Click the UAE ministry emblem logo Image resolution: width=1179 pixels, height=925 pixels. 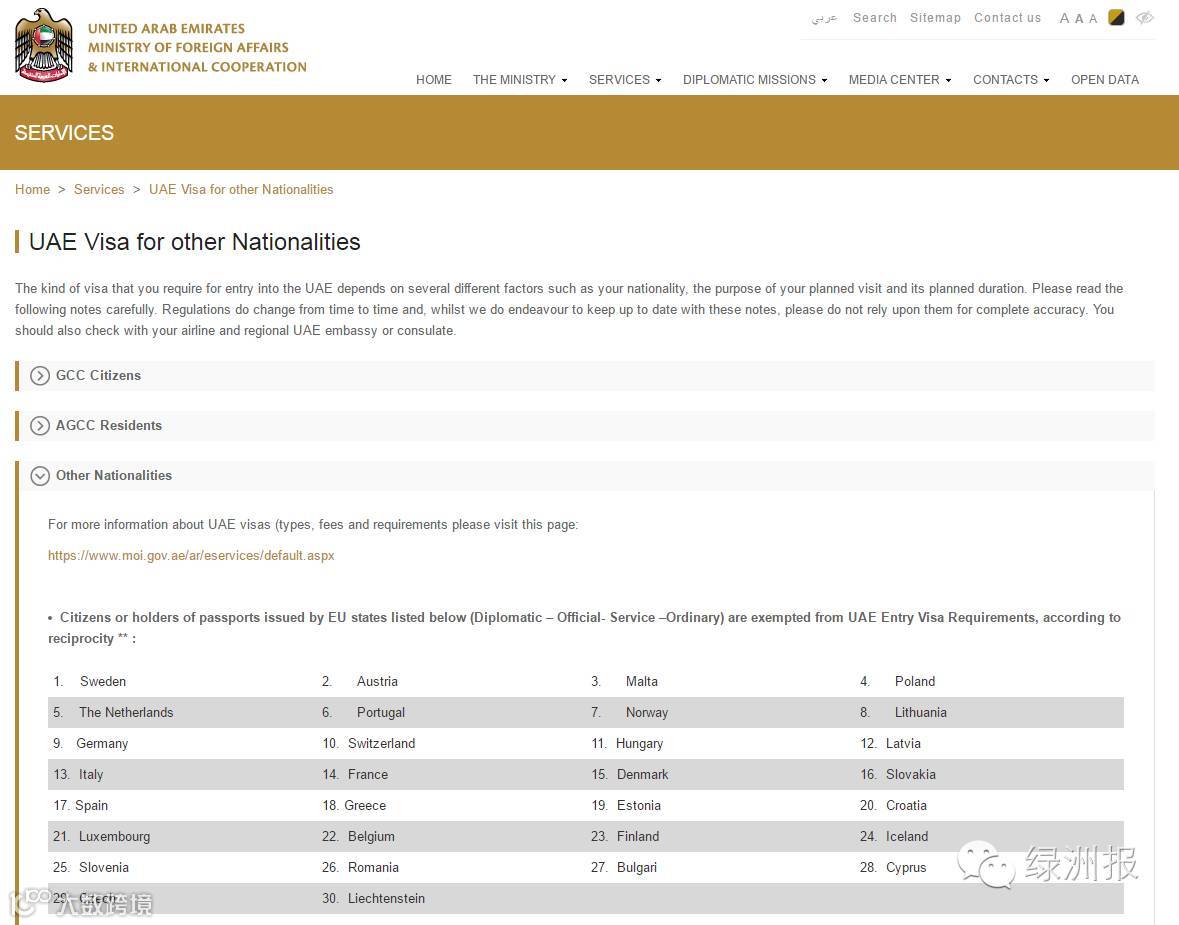coord(44,45)
